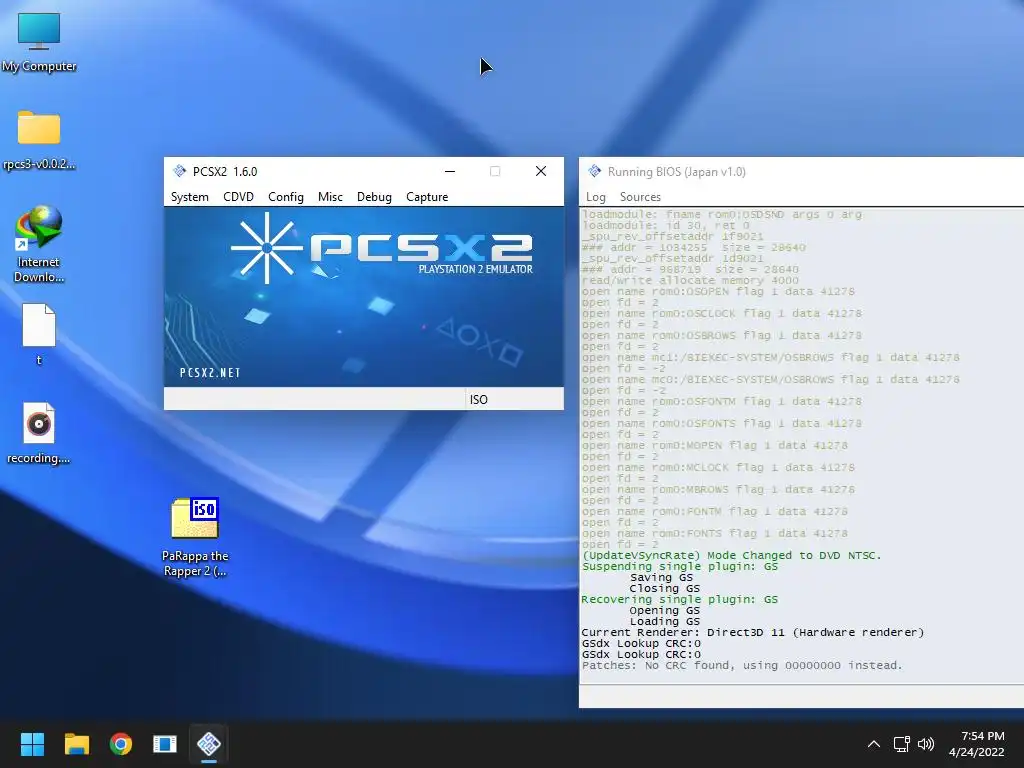The image size is (1024, 768).
Task: Click the 'Loading GS' log line
Action: pos(664,622)
